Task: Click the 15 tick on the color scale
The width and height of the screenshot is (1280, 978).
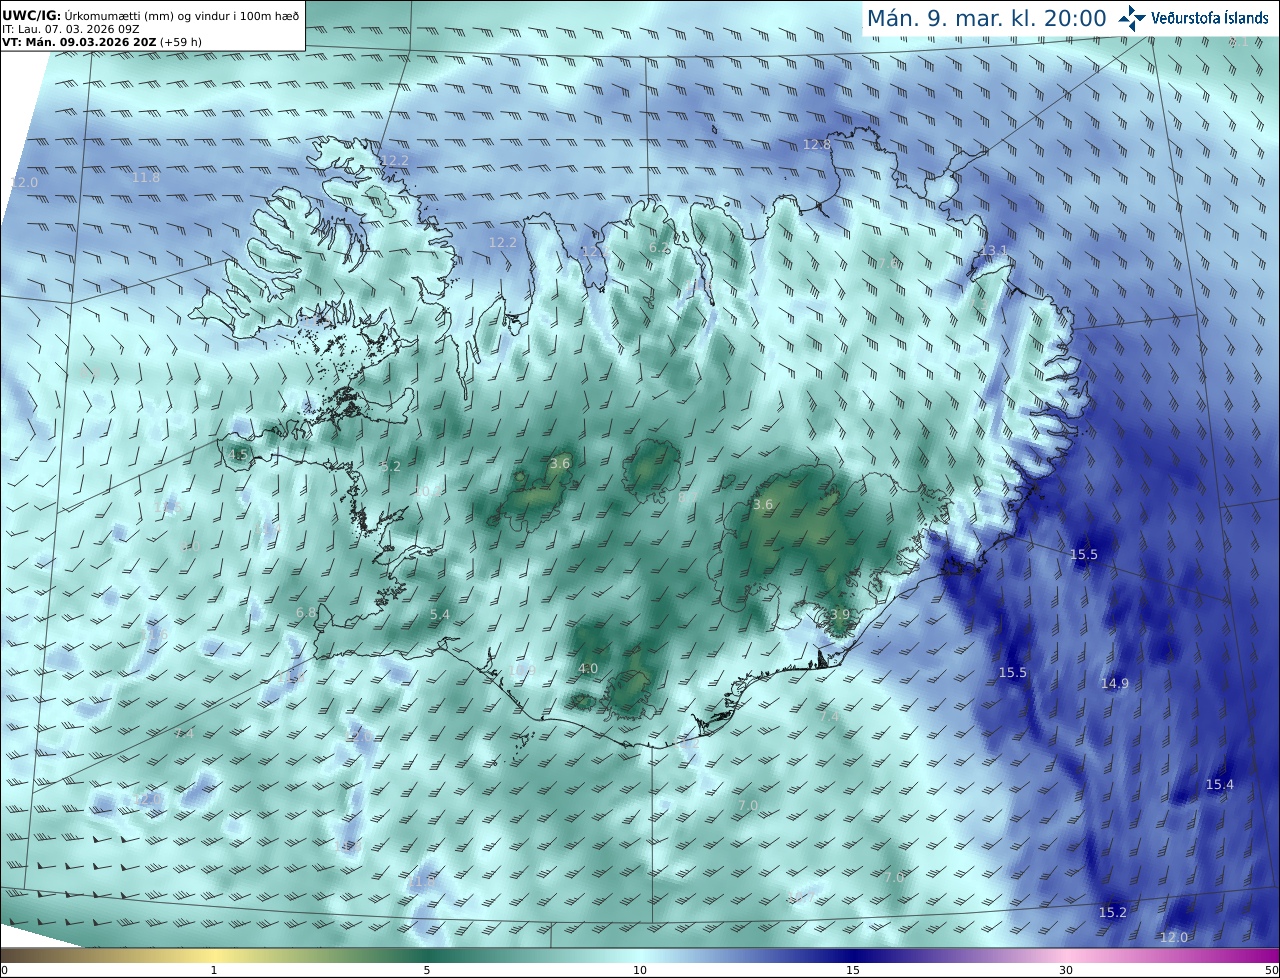Action: click(x=853, y=970)
